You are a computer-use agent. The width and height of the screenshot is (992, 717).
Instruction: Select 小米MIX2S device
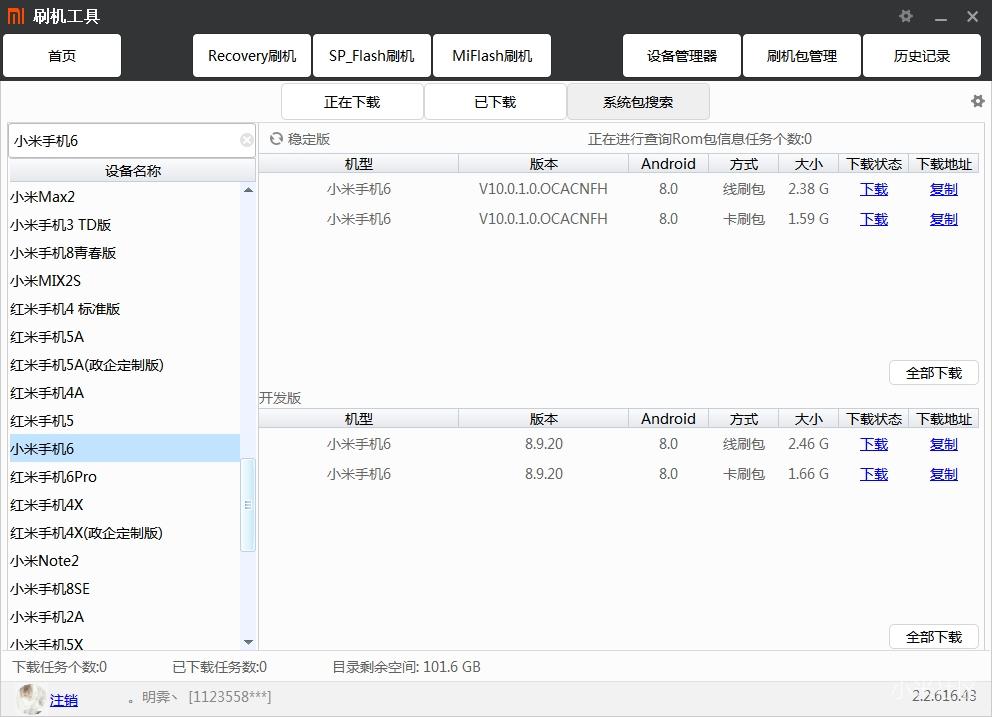pos(124,280)
